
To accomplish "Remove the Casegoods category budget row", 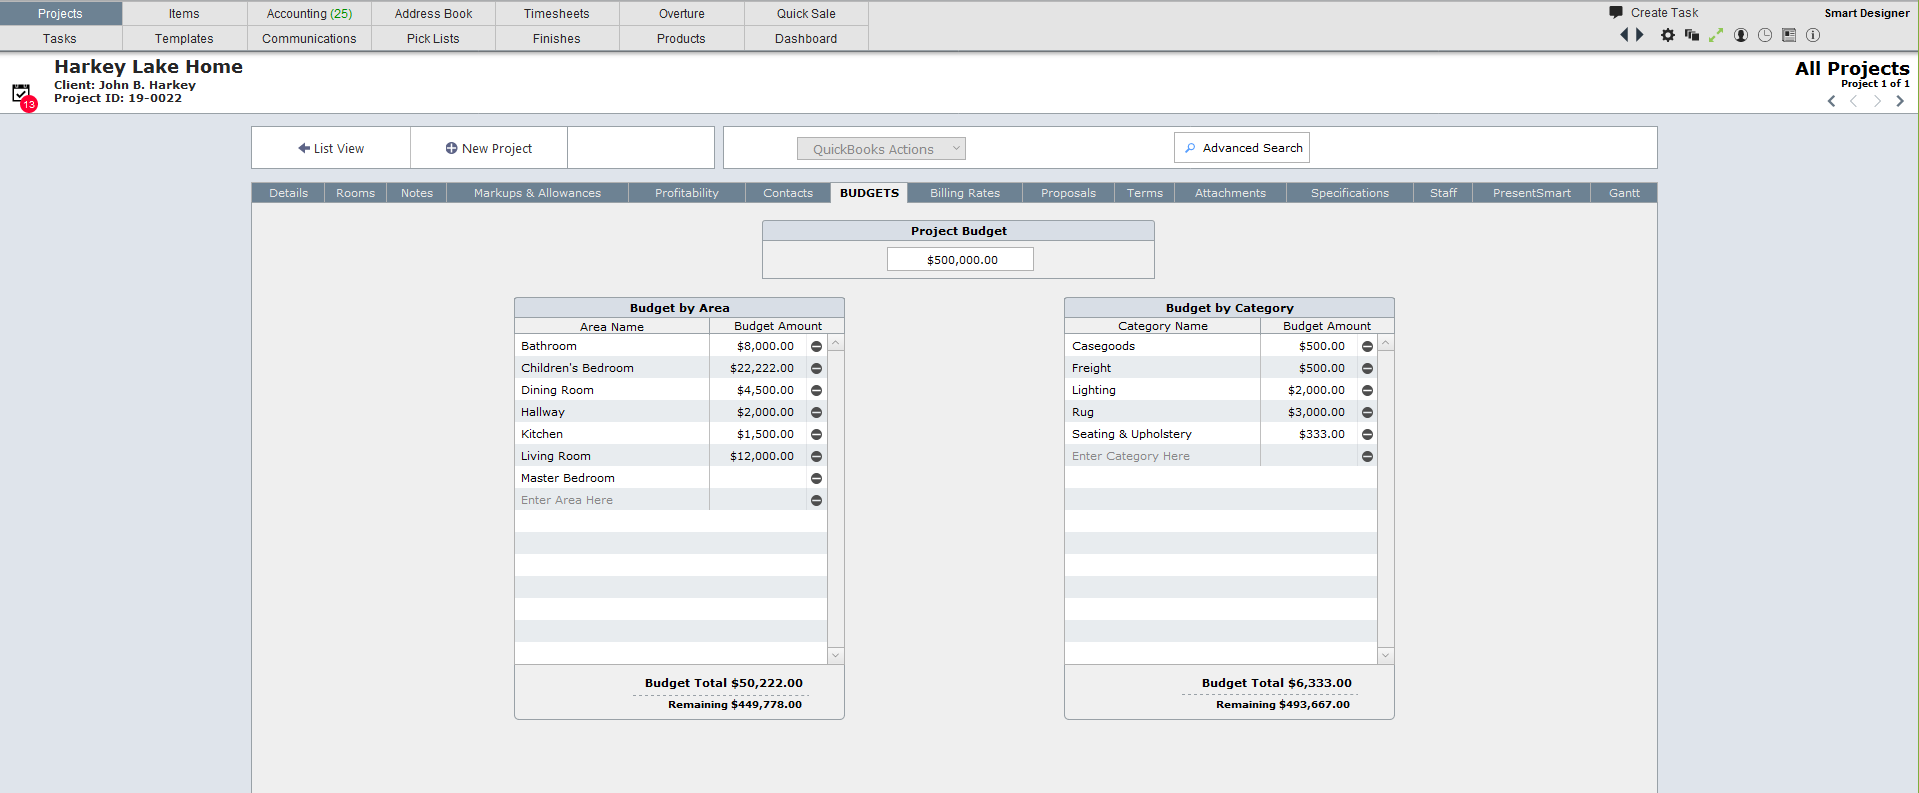I will click(1367, 346).
